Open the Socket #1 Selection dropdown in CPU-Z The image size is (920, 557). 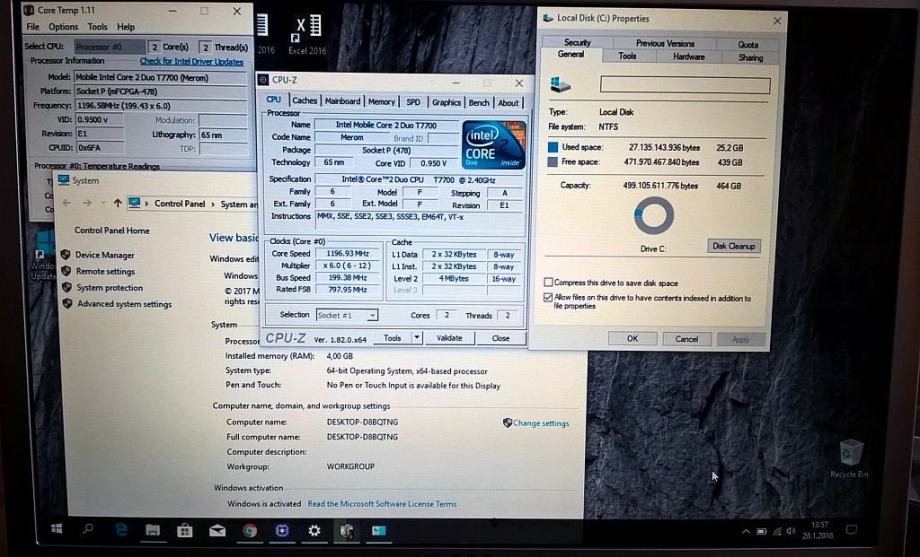coord(347,315)
